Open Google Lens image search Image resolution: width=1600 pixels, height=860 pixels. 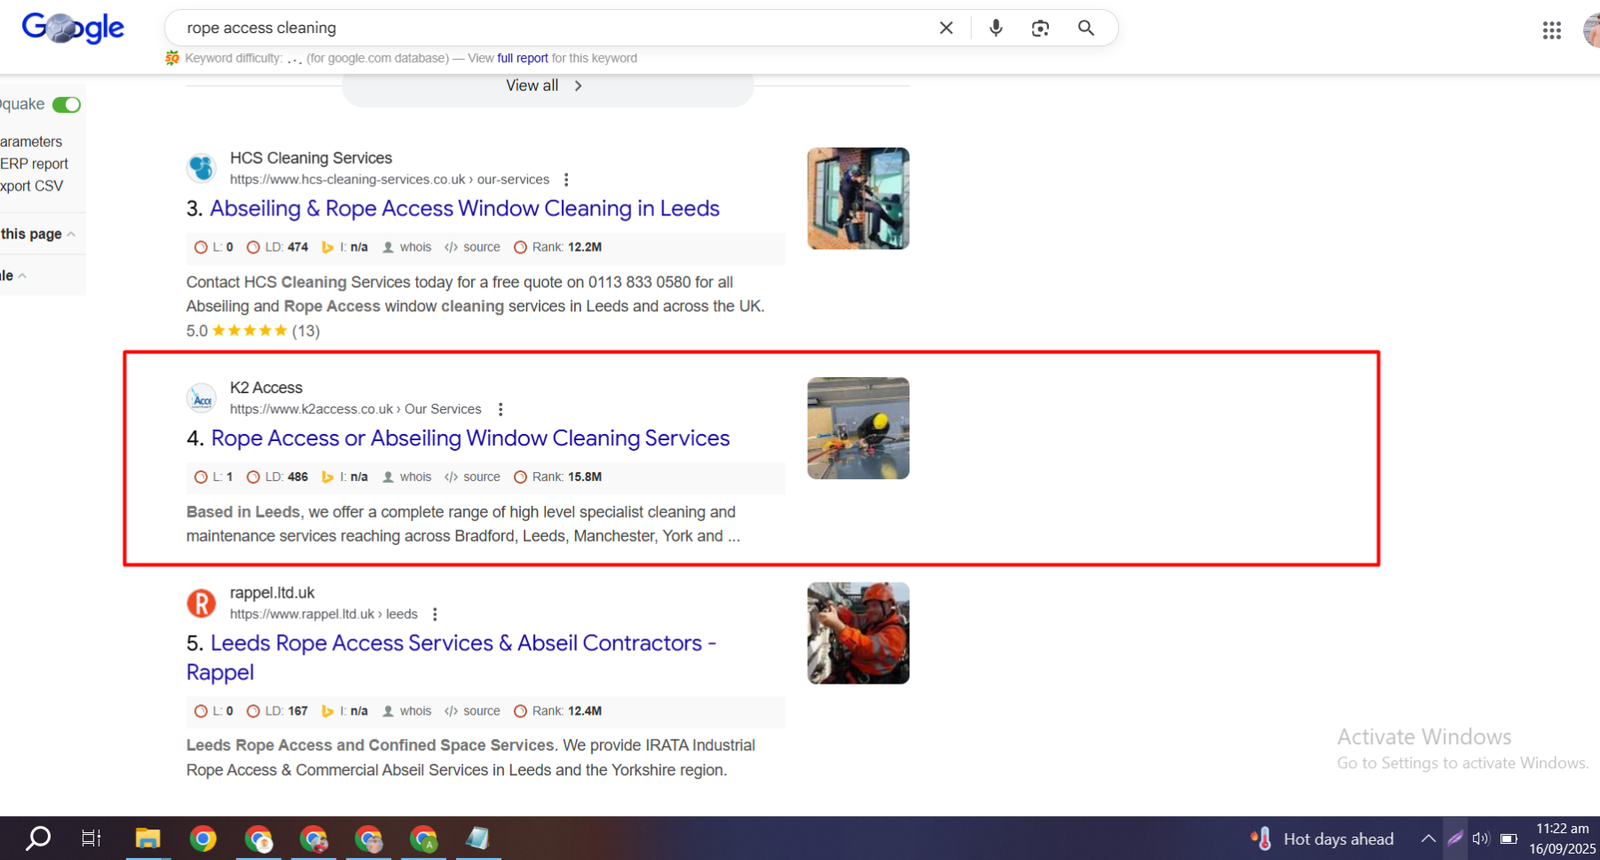(x=1040, y=28)
